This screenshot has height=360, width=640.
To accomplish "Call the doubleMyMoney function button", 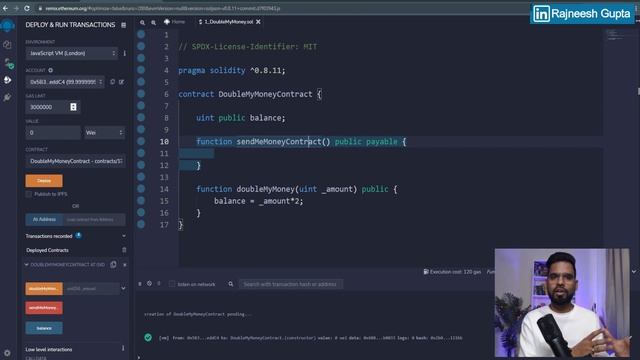I will pos(44,289).
